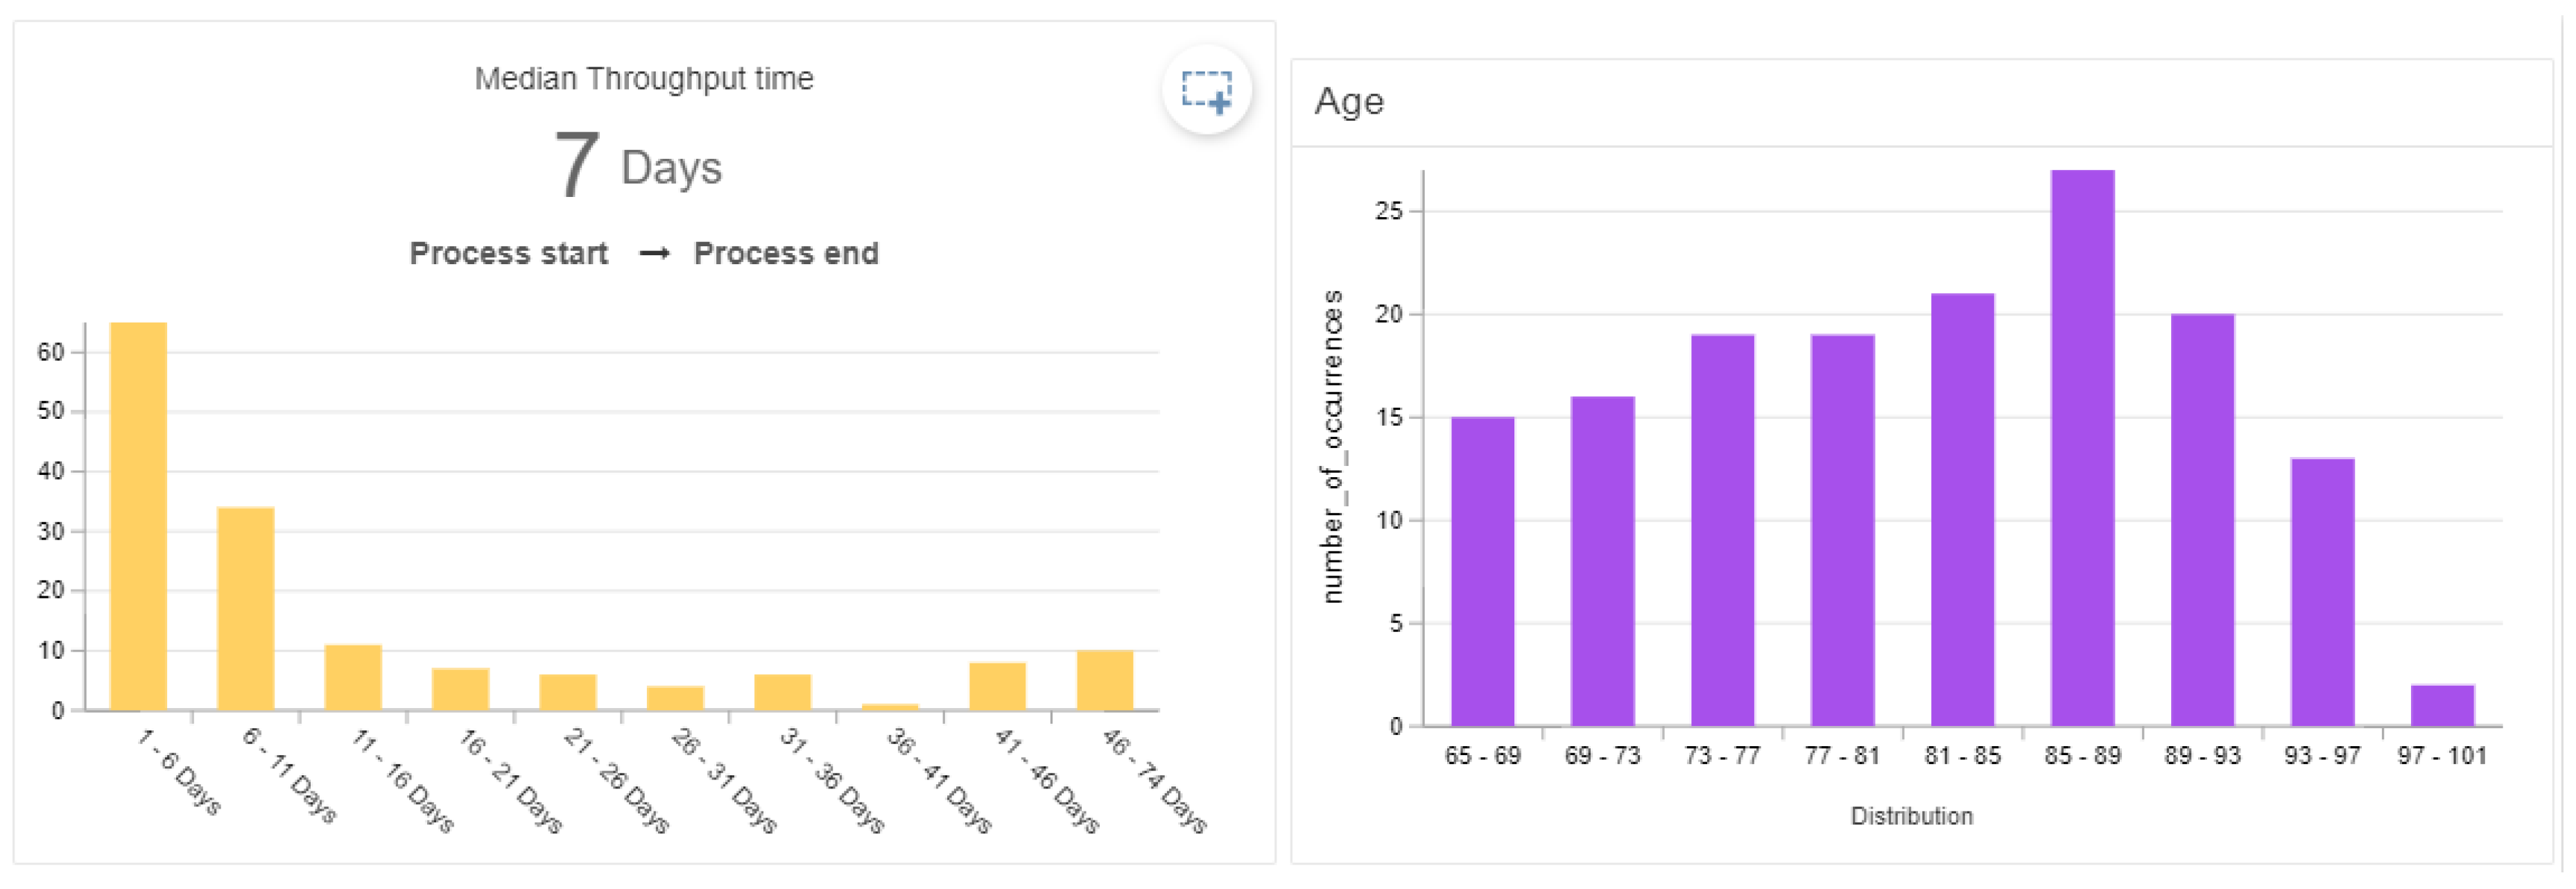Select the 6 - 11 Days bar
The image size is (2576, 889).
point(245,608)
